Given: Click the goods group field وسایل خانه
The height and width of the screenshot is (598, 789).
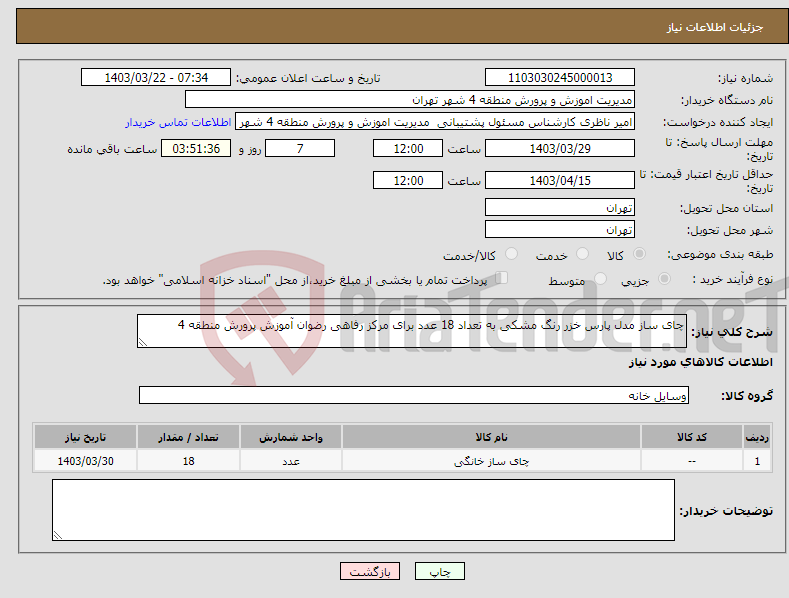Looking at the screenshot, I should tap(414, 396).
